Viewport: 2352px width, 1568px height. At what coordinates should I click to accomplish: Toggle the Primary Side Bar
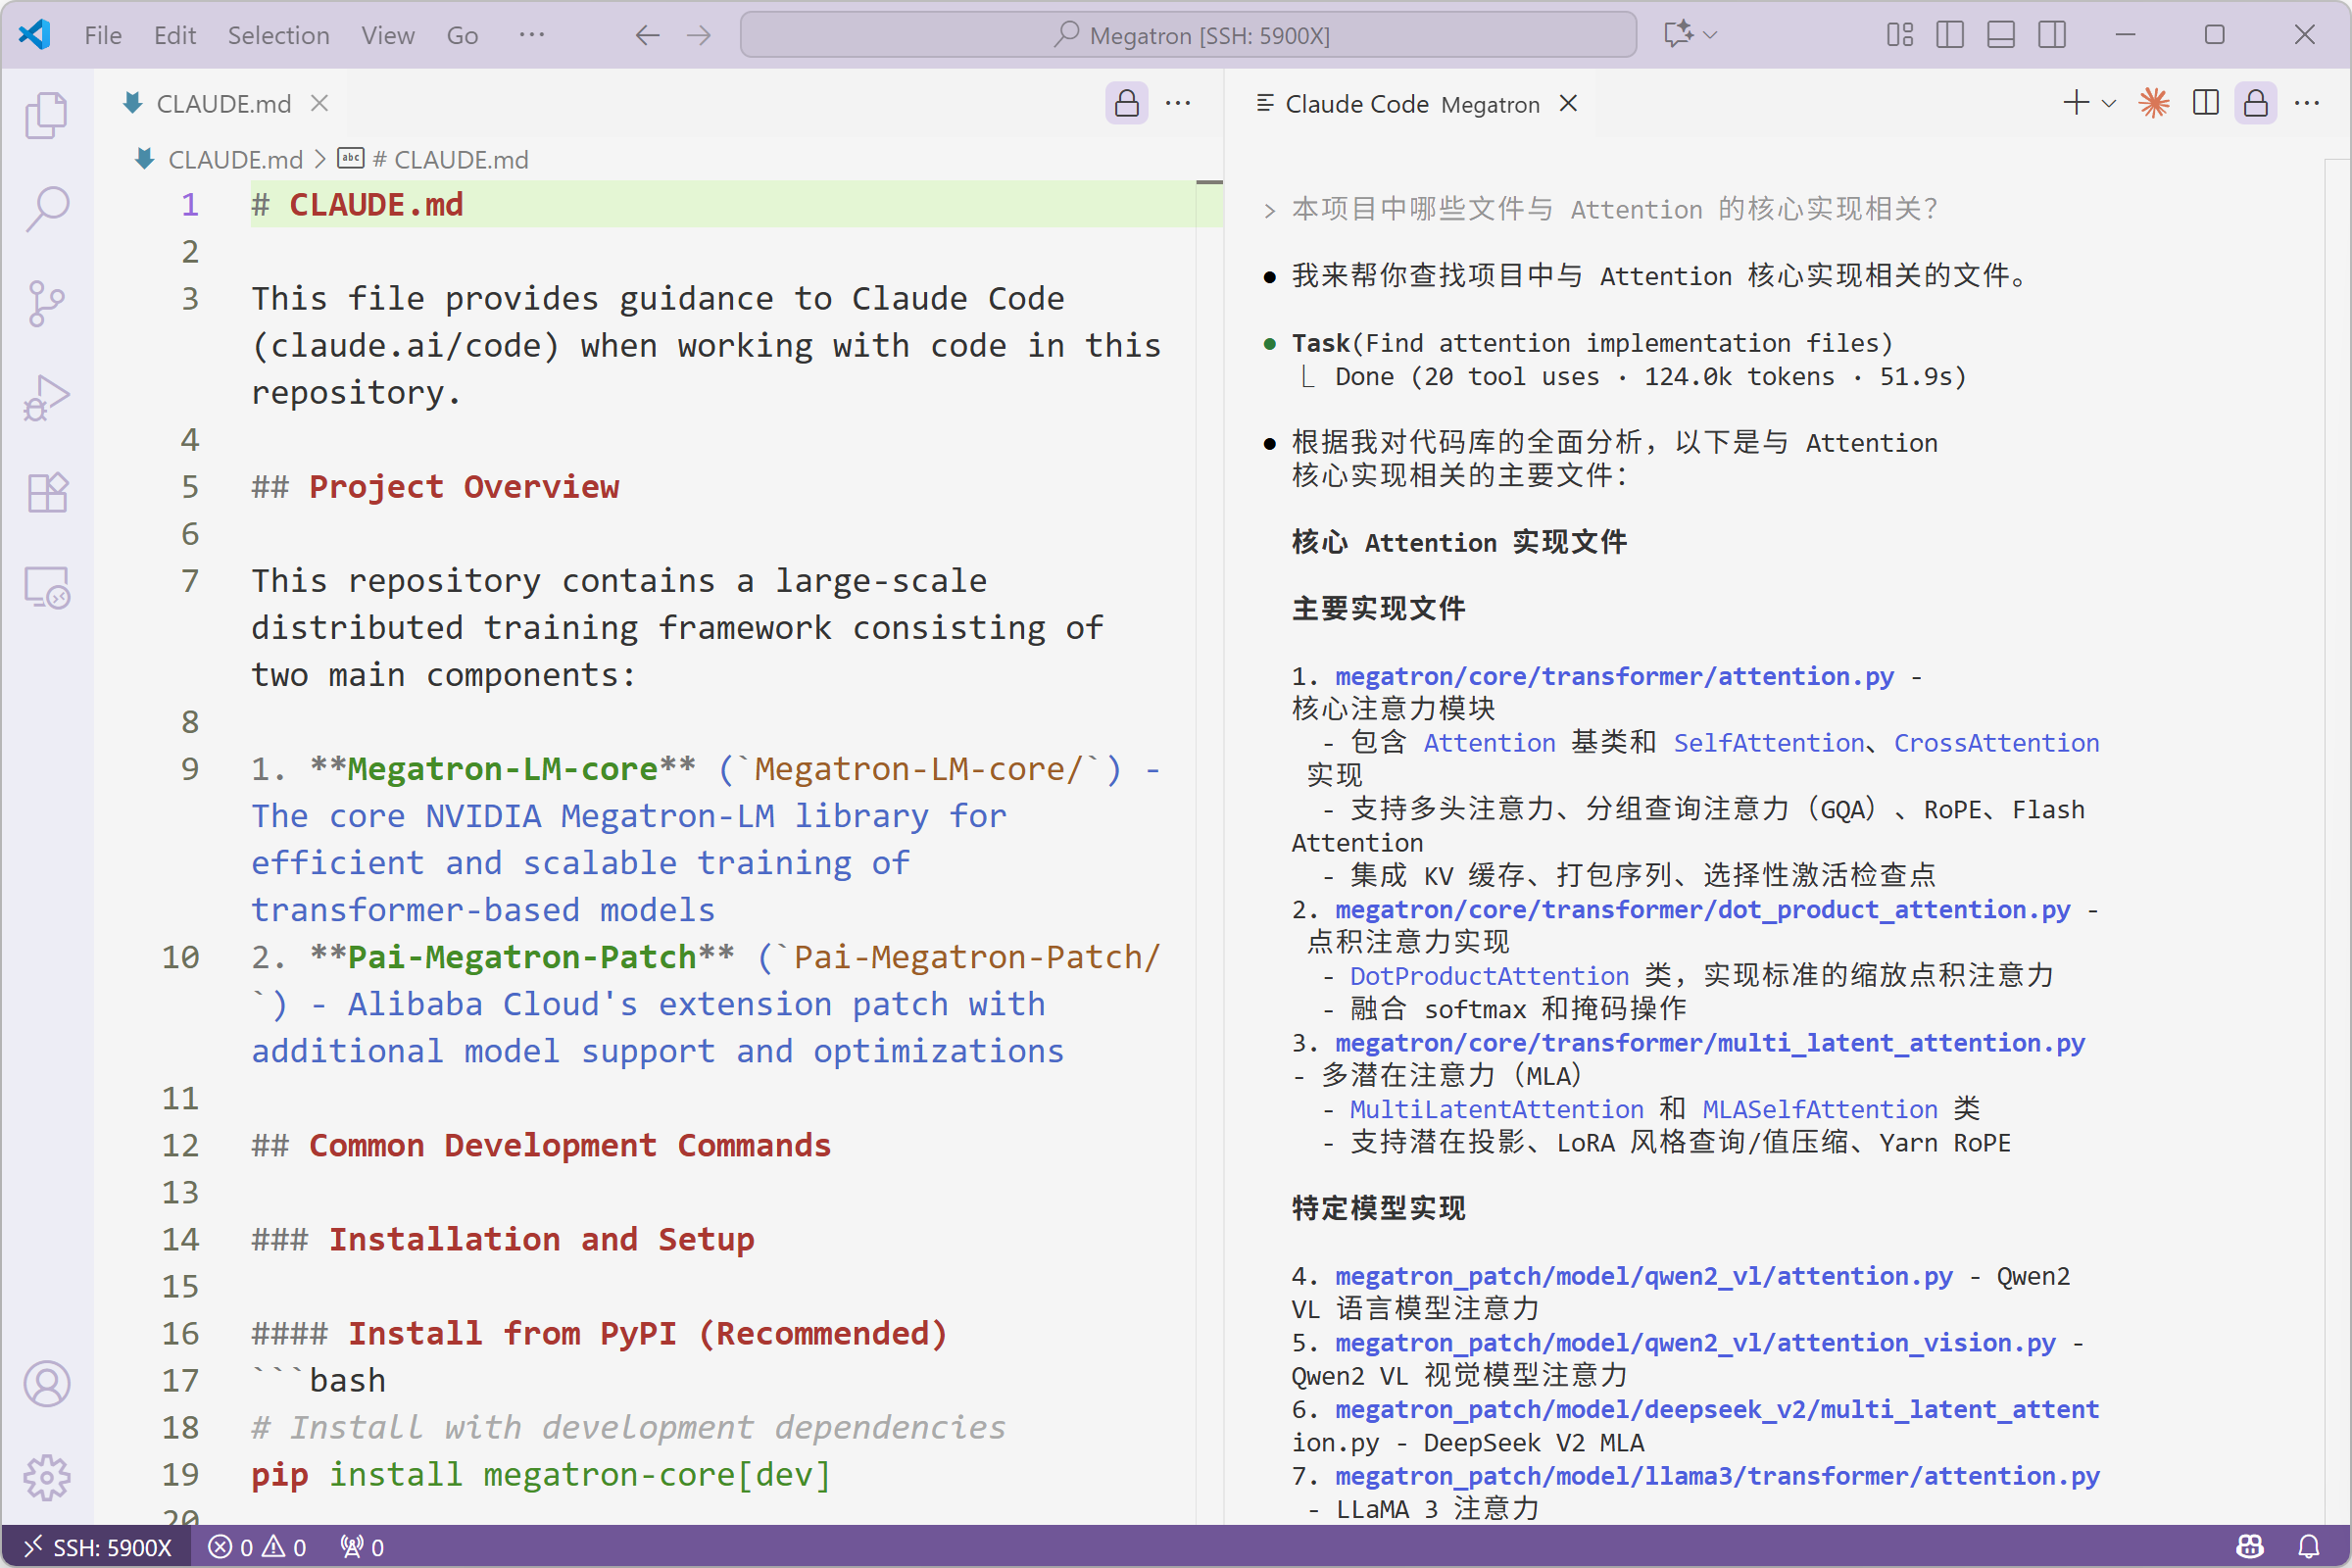(1950, 35)
